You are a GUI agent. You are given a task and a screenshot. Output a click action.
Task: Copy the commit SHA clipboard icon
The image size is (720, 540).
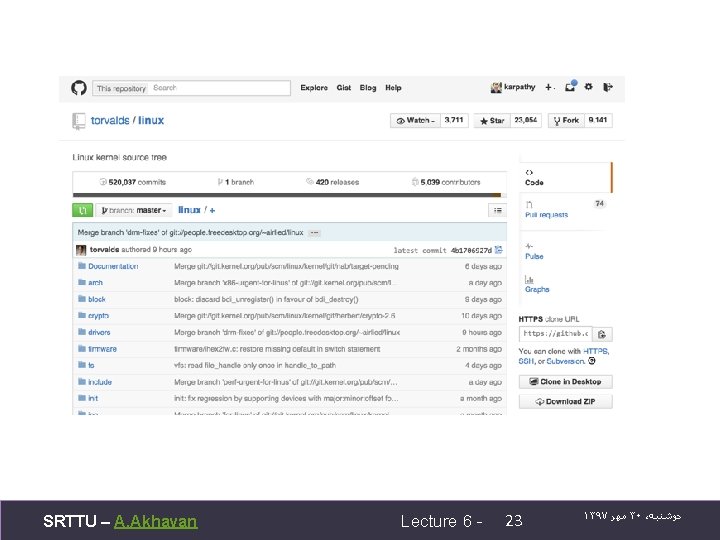(499, 250)
